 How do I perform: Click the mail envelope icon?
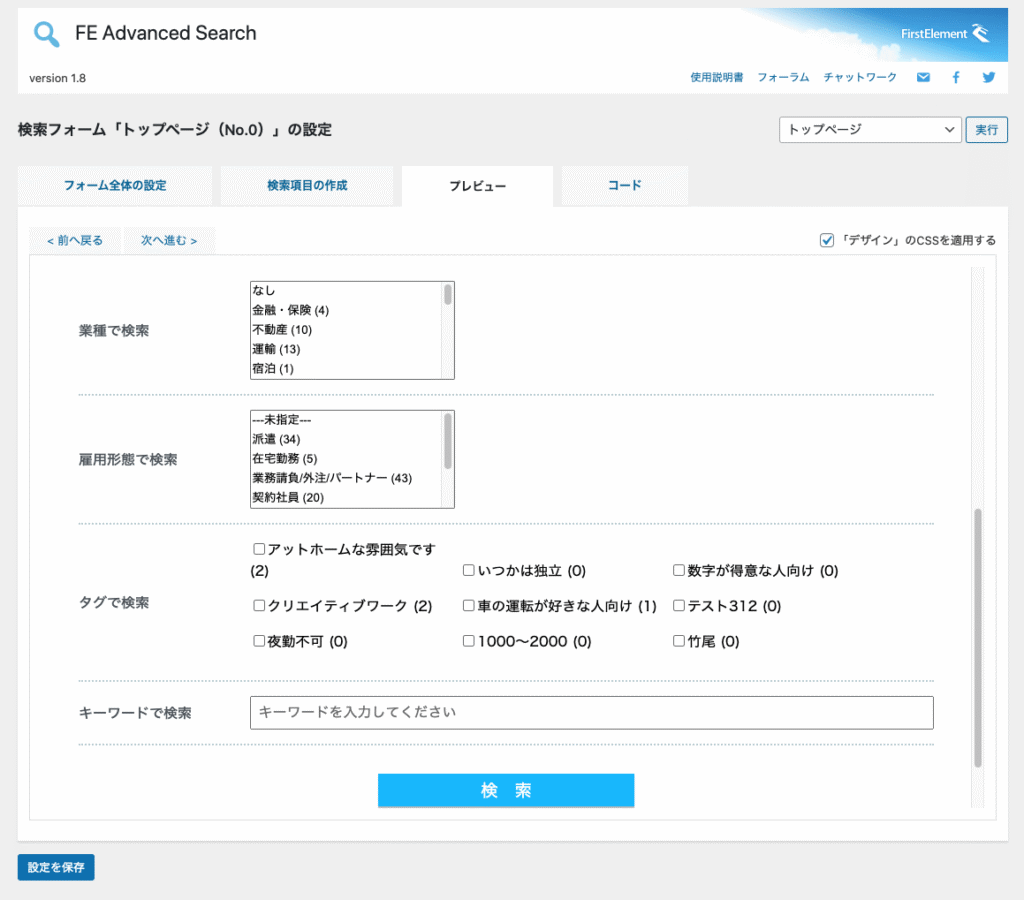coord(923,77)
